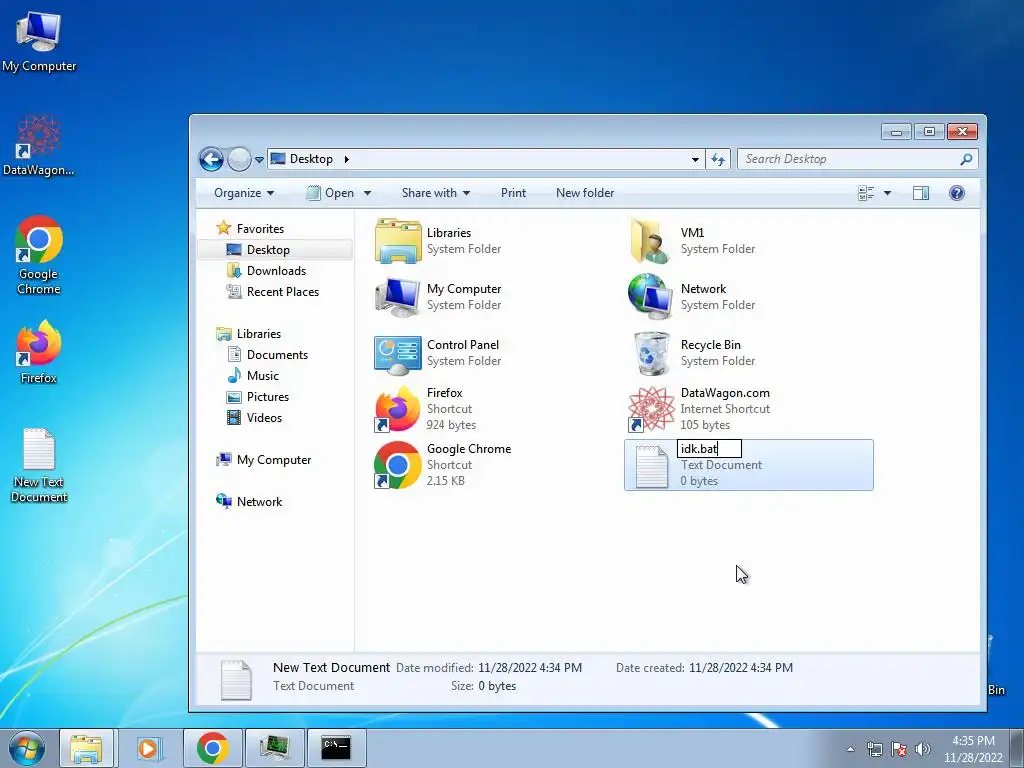
Task: Click the details pane document thumbnail
Action: 236,680
